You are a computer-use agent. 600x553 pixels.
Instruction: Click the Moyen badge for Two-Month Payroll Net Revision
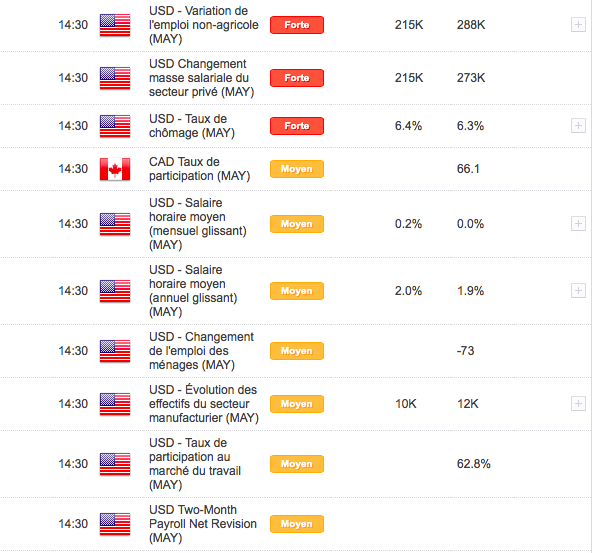pyautogui.click(x=297, y=524)
